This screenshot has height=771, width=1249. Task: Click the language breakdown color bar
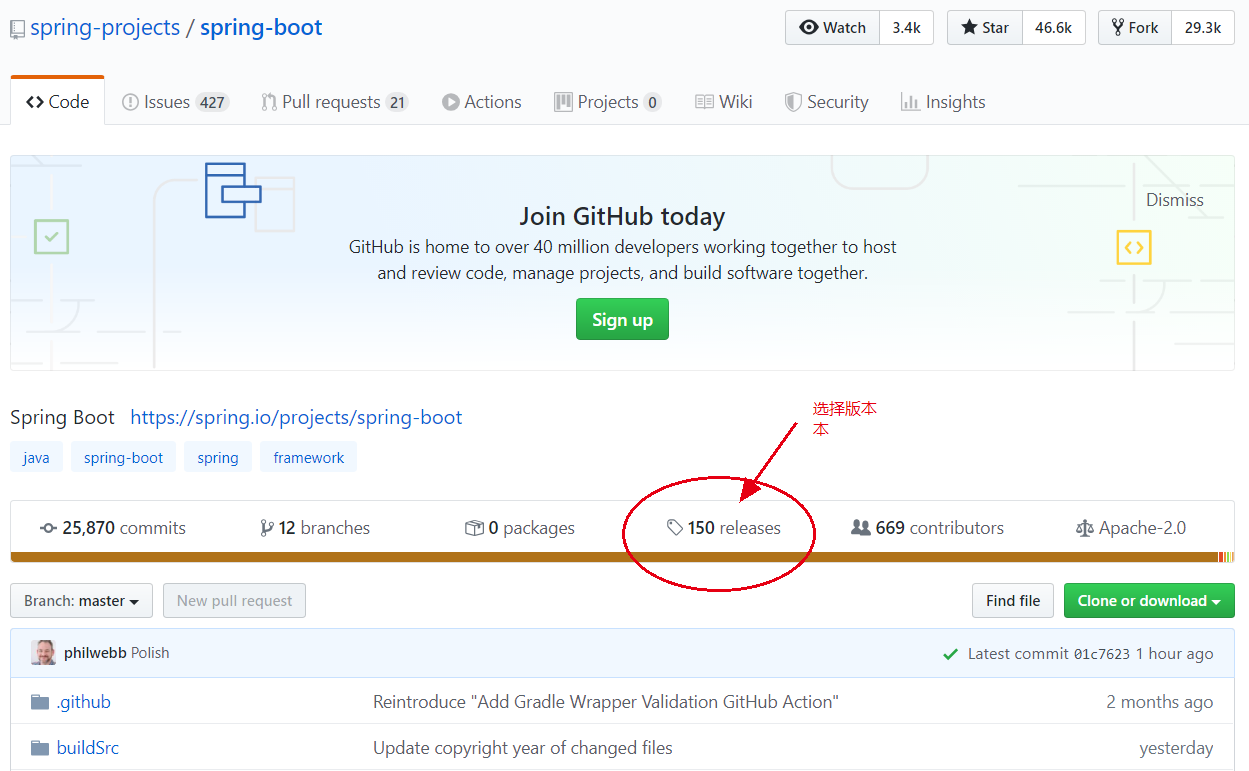click(x=622, y=557)
